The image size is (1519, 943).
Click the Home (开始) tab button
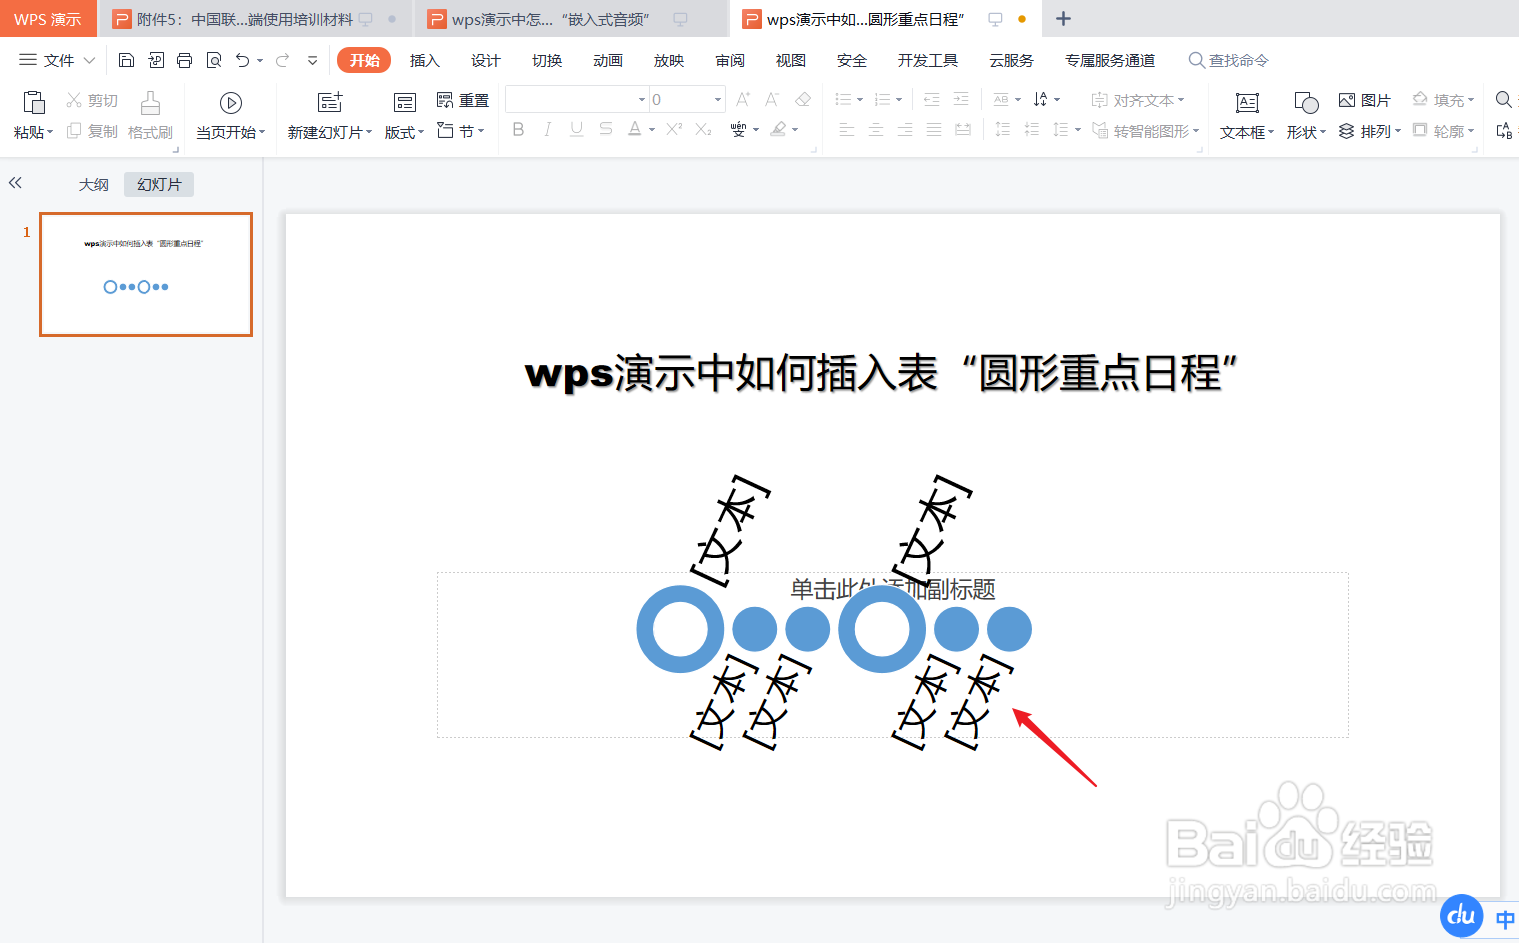[x=364, y=60]
